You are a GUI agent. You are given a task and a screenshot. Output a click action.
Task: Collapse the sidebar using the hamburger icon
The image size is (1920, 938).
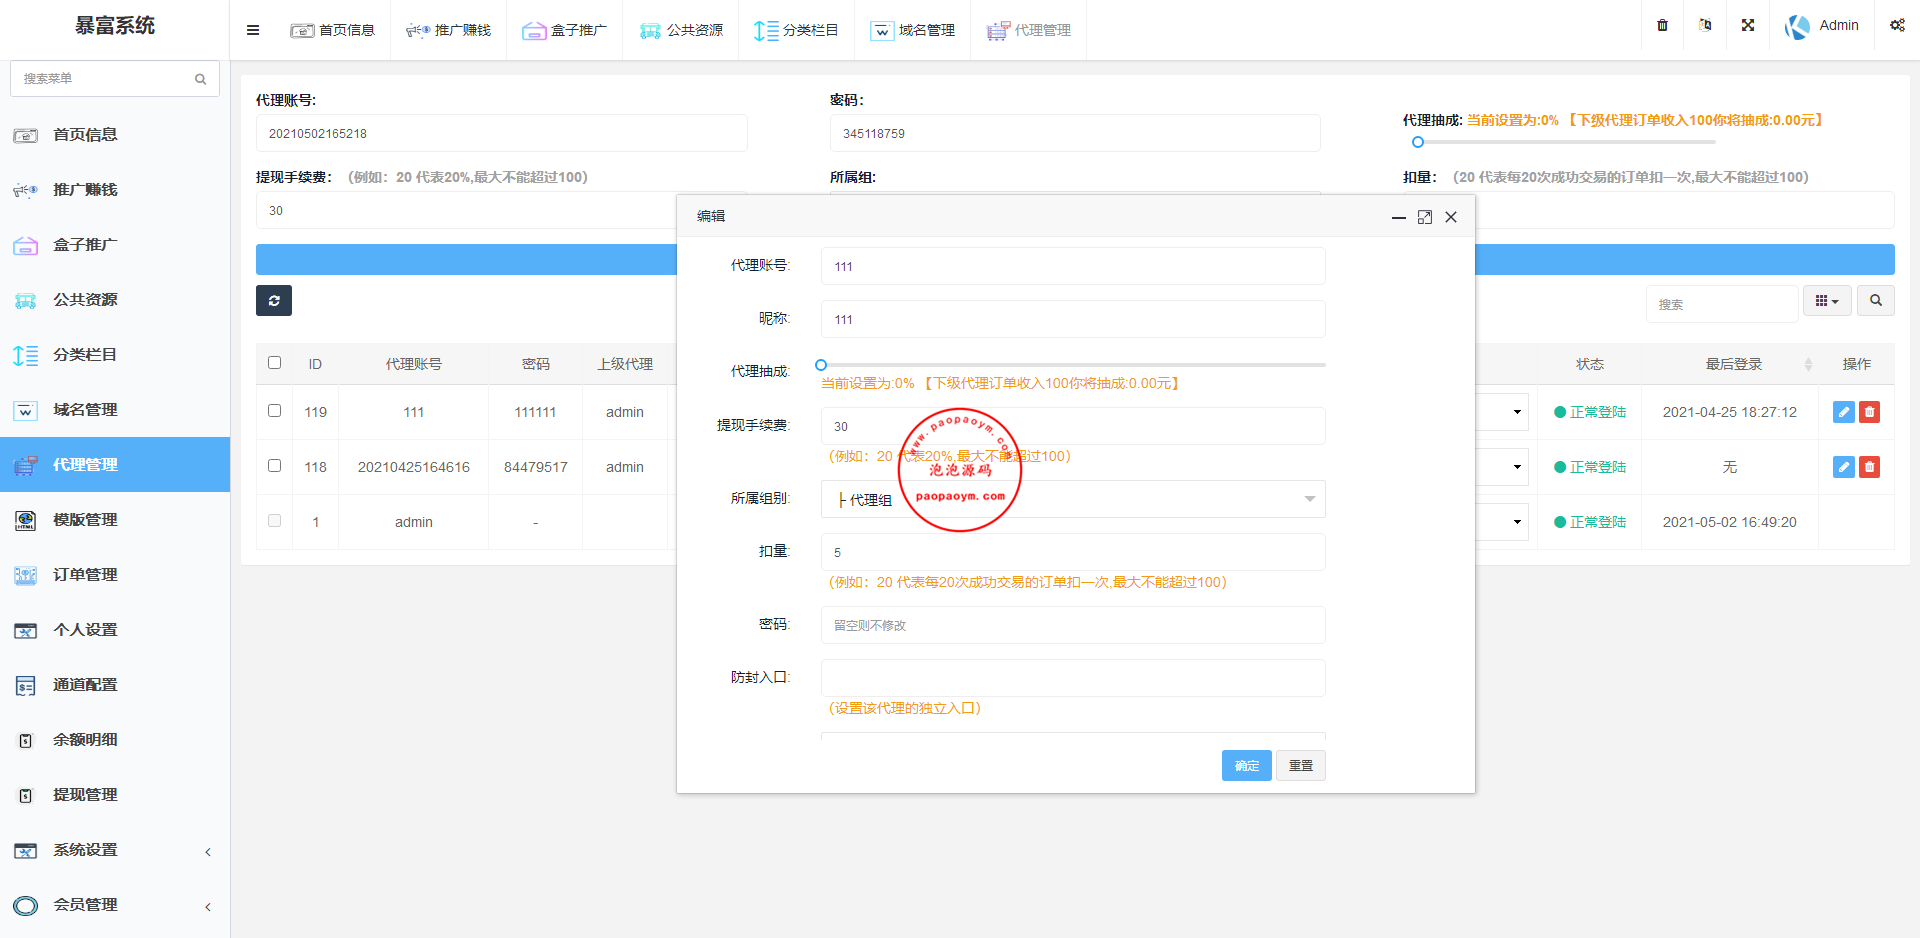253,30
